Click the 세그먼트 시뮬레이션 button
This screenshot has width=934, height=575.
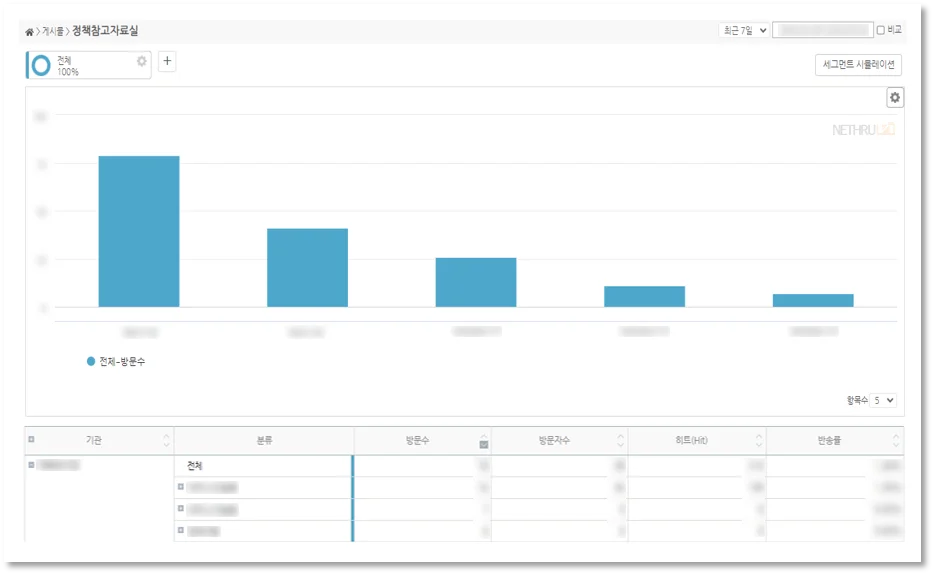(x=858, y=64)
